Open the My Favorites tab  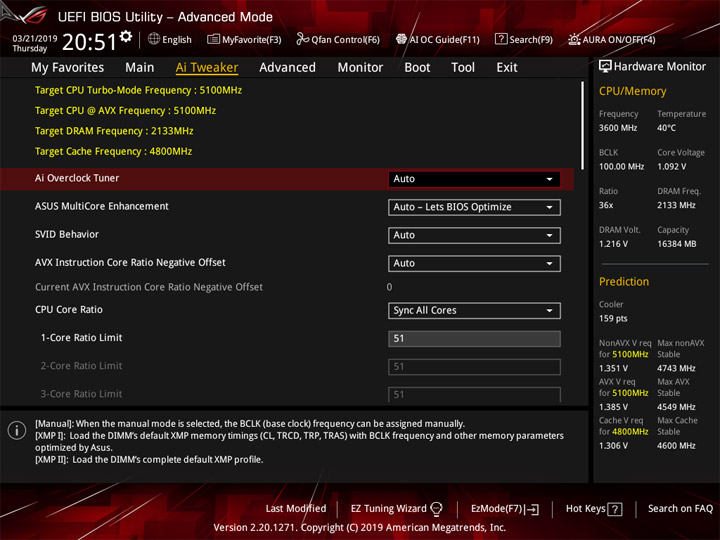(68, 68)
